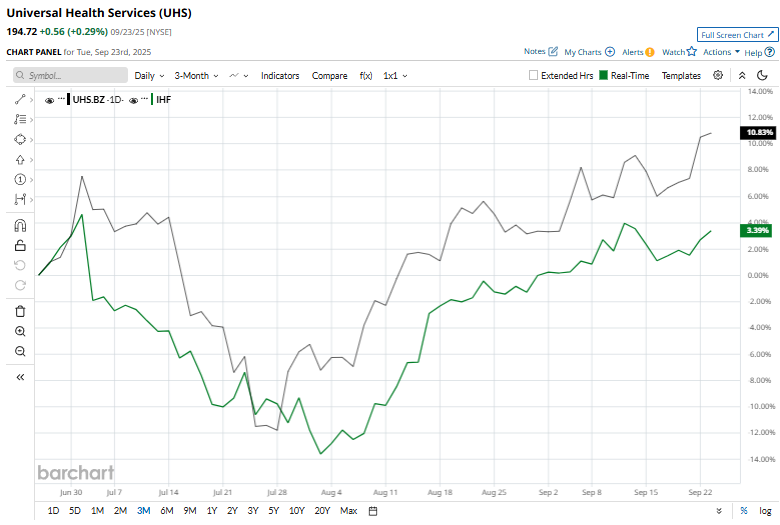
Task: Toggle log scale mode
Action: tap(765, 511)
